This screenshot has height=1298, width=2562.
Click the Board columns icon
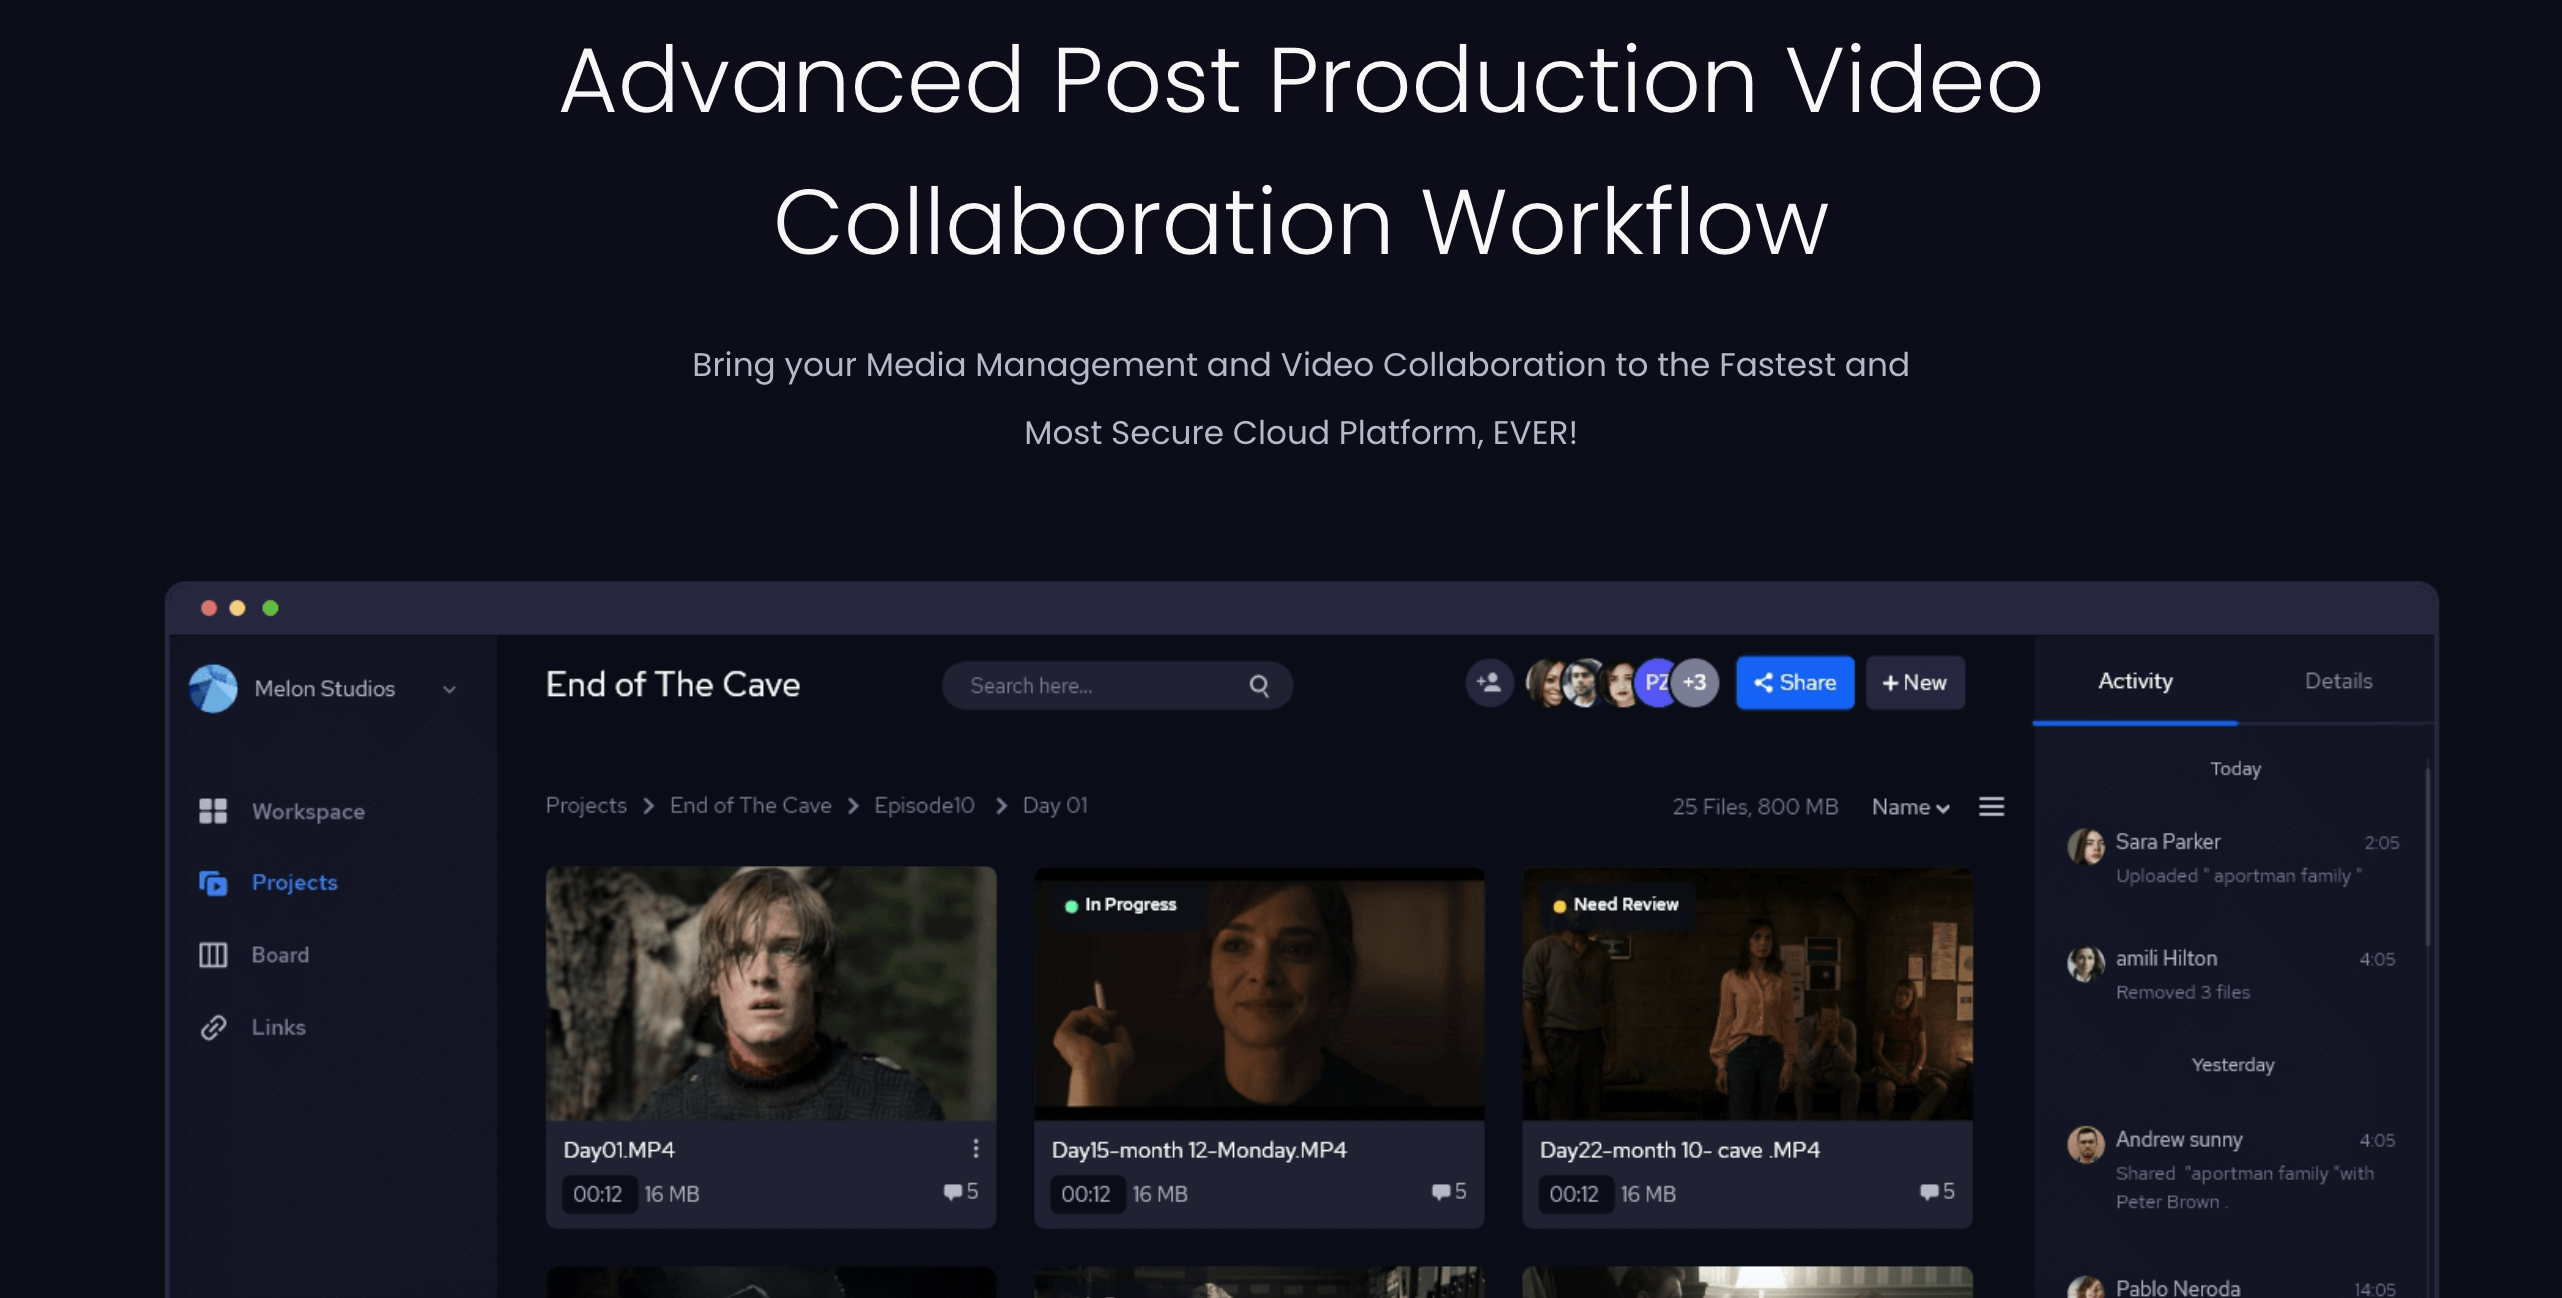[x=213, y=955]
